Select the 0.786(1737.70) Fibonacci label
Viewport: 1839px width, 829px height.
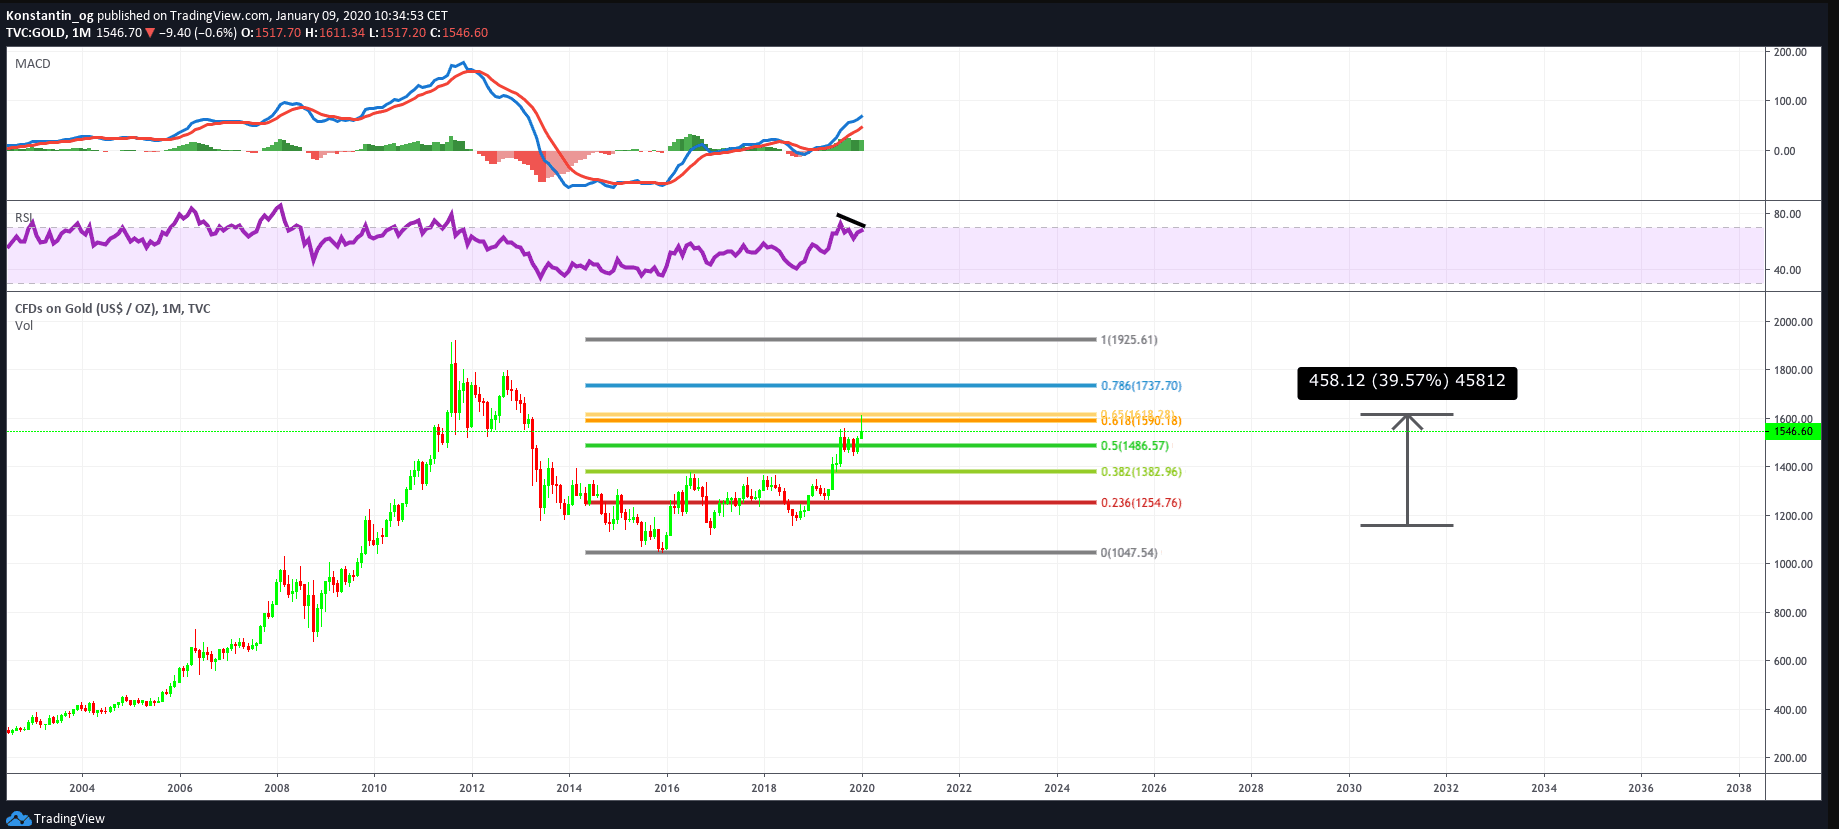[1141, 385]
